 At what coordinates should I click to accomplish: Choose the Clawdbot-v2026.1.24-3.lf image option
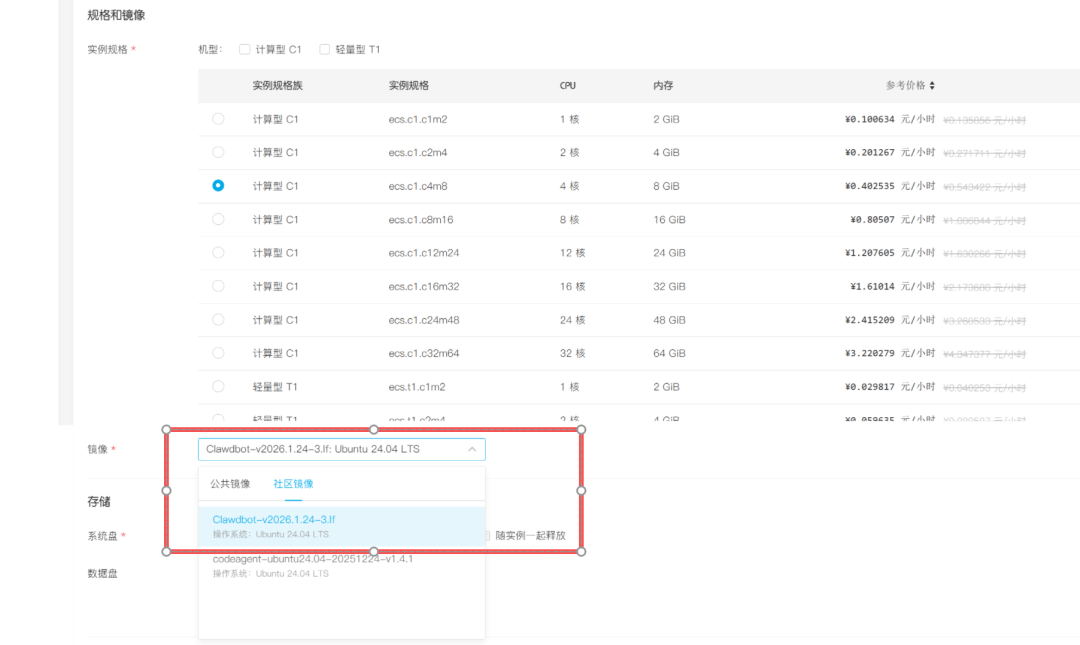342,526
